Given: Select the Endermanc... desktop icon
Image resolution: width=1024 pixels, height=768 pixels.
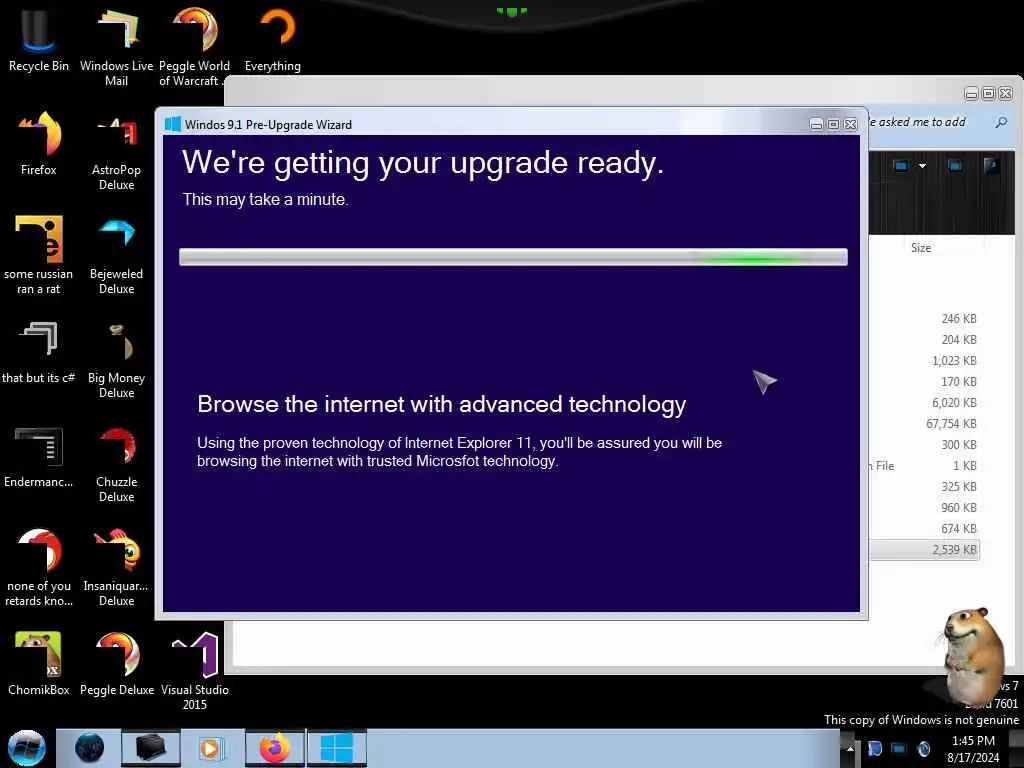Looking at the screenshot, I should 39,456.
